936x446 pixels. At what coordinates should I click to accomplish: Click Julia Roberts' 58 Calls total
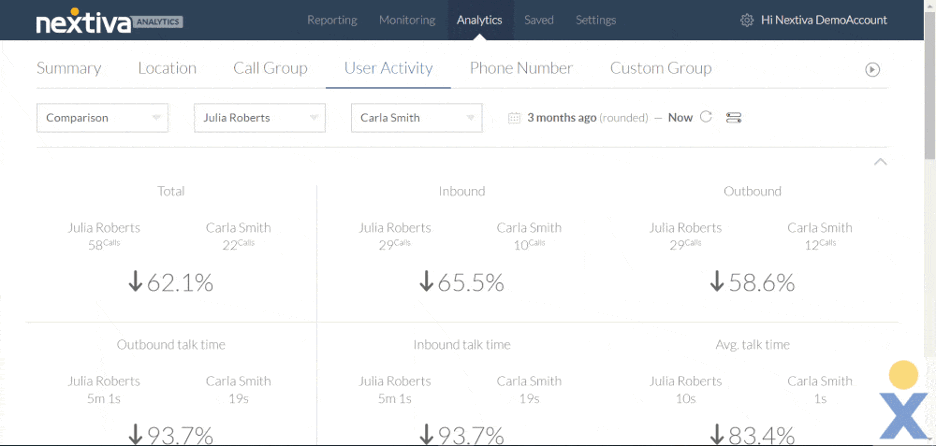[x=104, y=244]
